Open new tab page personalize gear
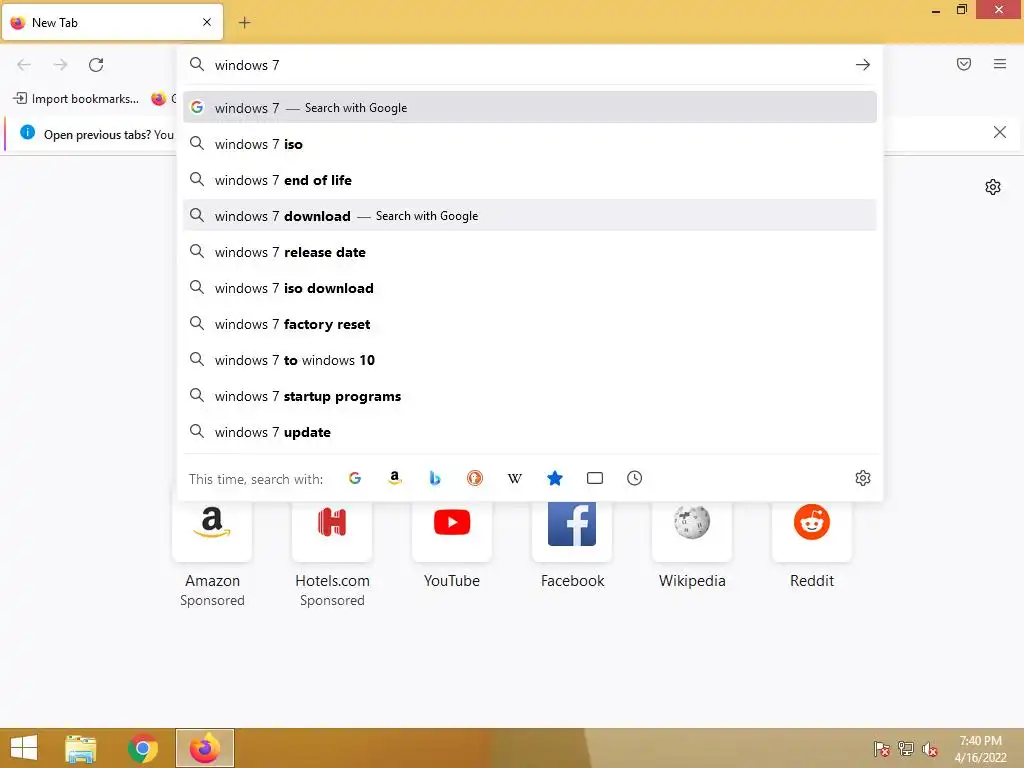Viewport: 1024px width, 768px height. click(993, 187)
